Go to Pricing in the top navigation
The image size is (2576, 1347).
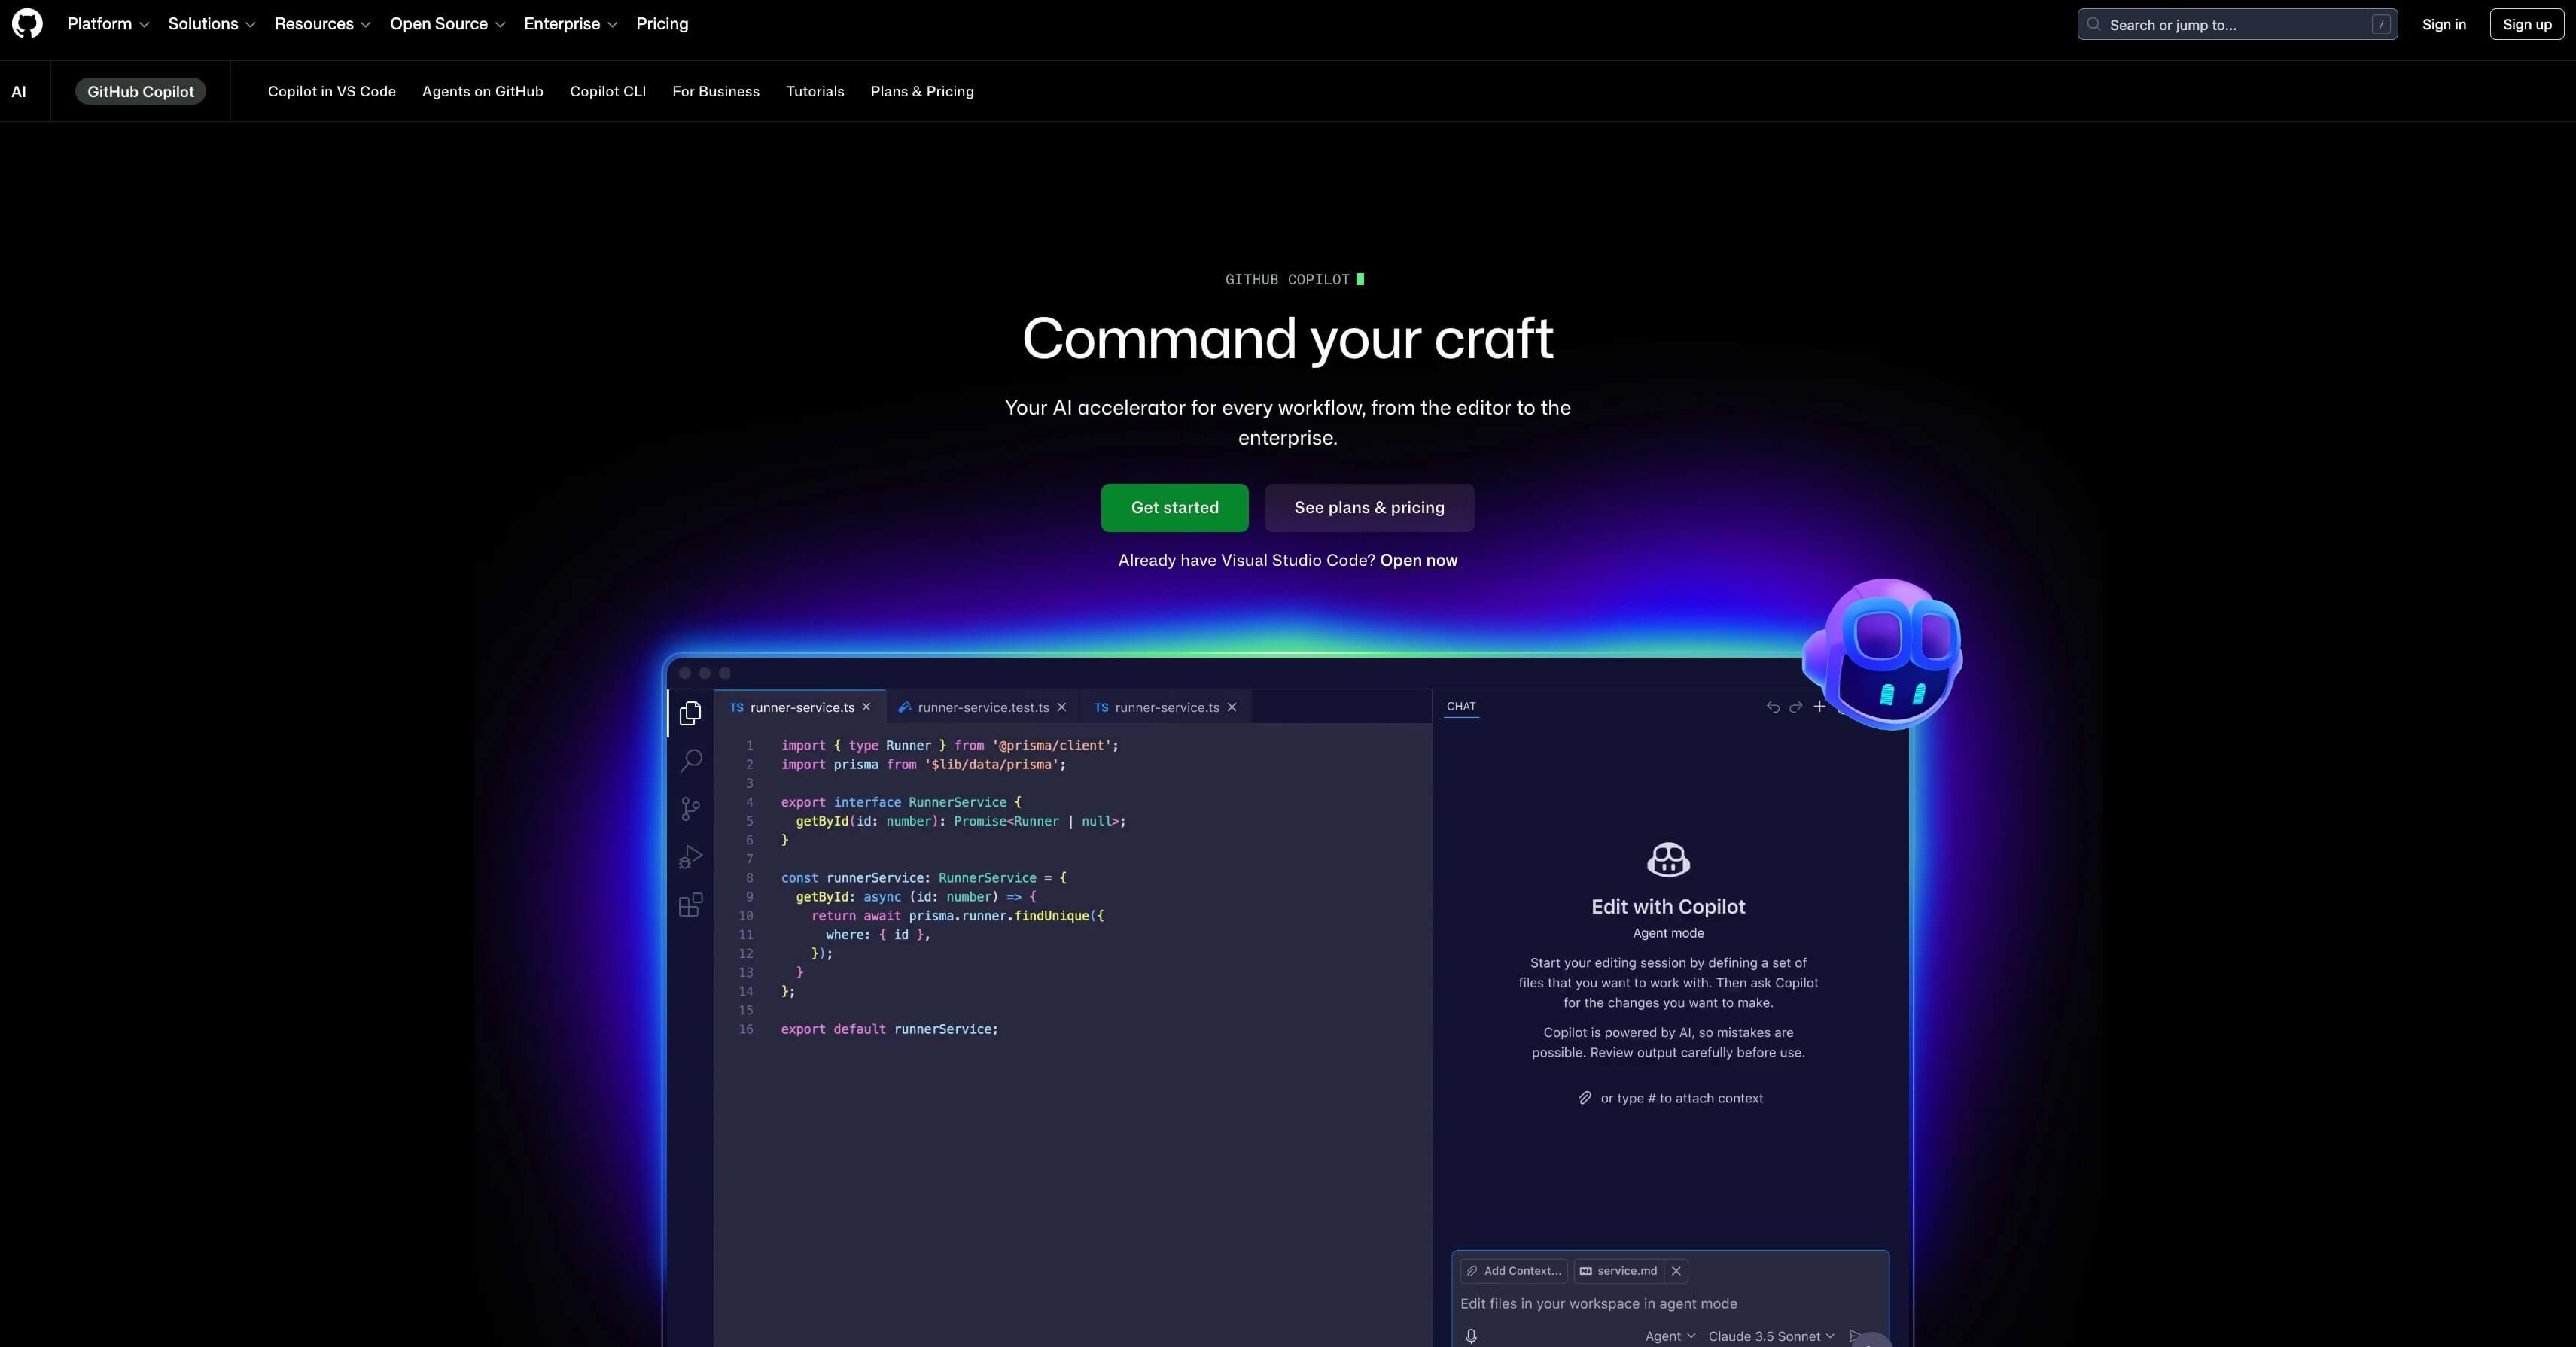662,24
